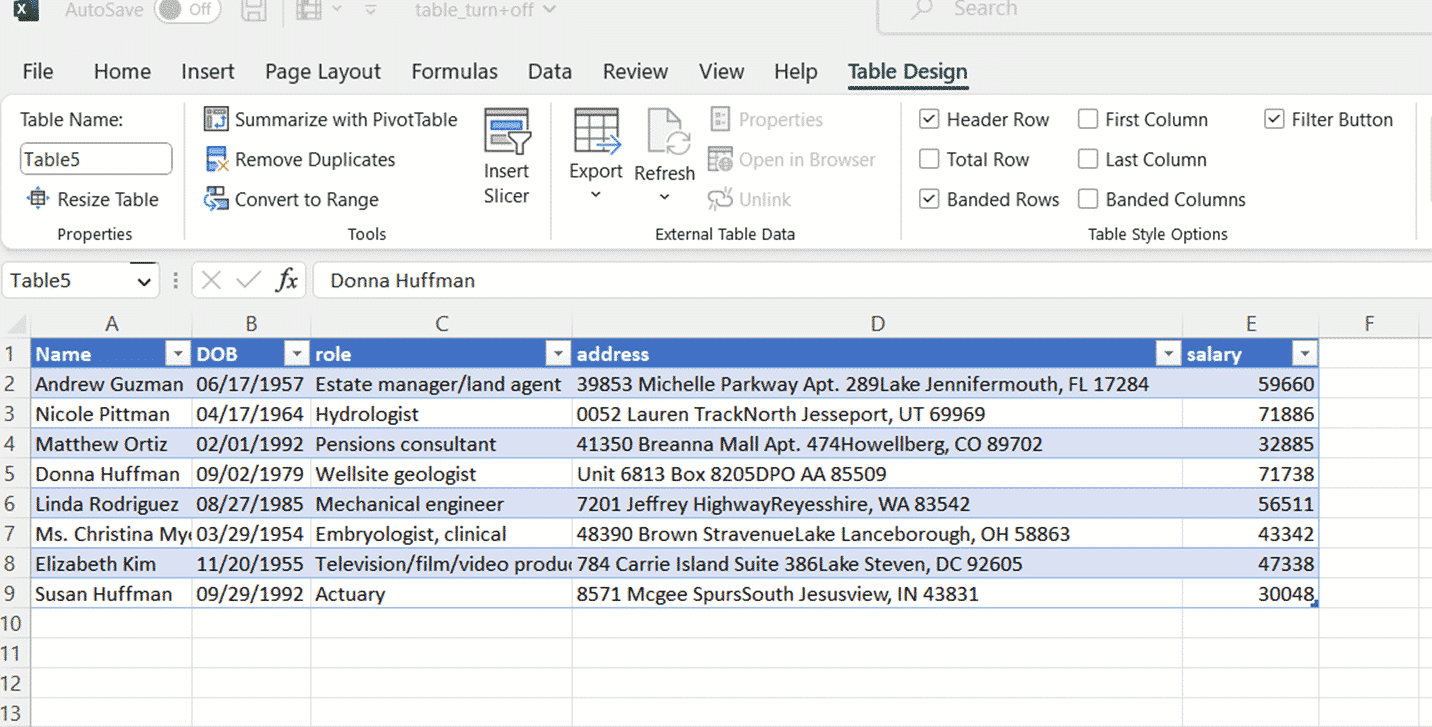Select row 13 by its row header
1432x727 pixels.
pyautogui.click(x=15, y=714)
